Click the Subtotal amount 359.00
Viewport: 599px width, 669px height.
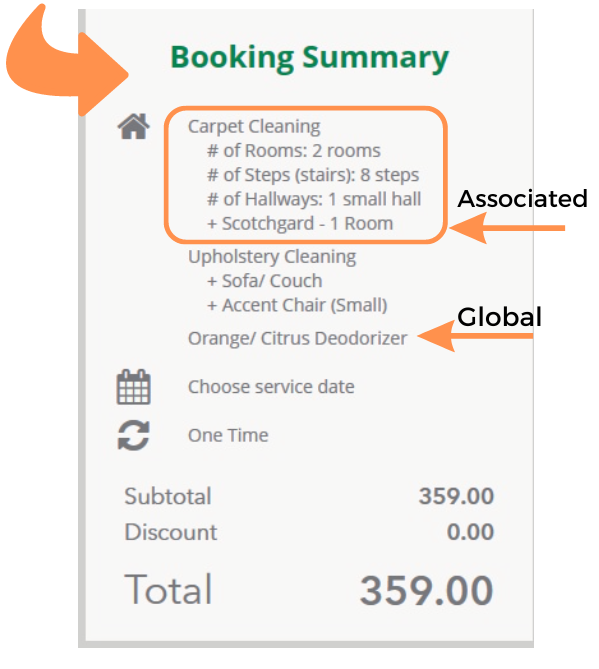456,496
